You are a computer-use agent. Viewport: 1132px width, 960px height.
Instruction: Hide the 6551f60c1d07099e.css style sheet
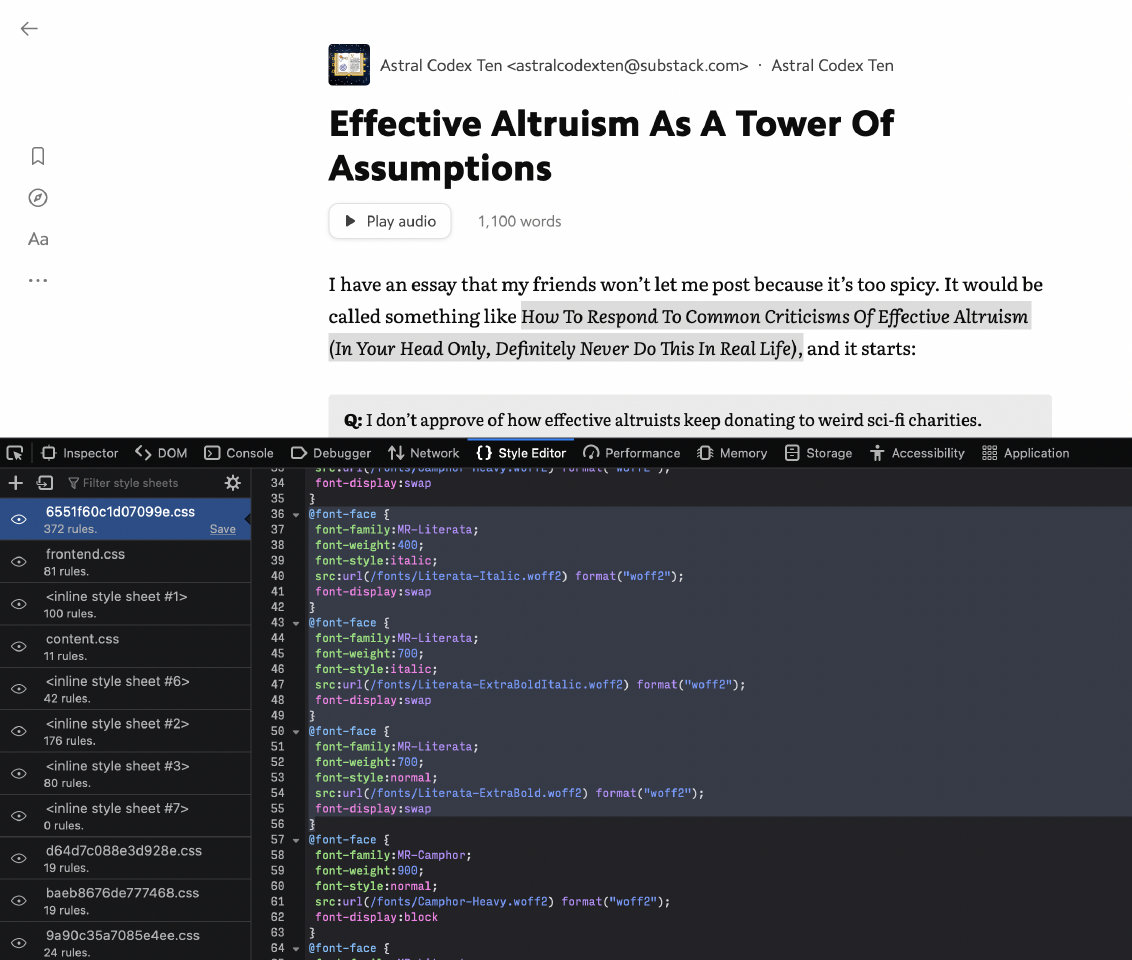pos(18,519)
